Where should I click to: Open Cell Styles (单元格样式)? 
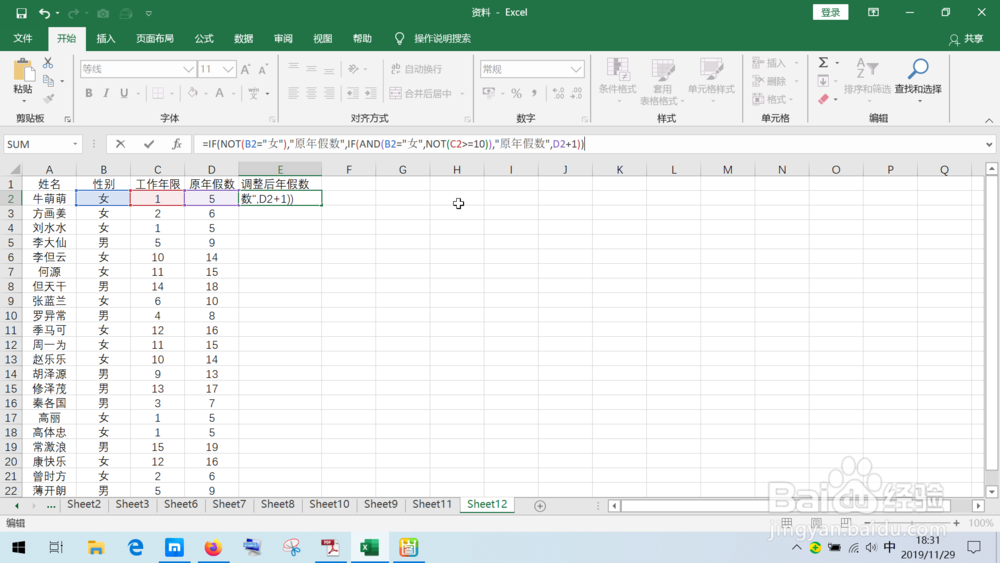pyautogui.click(x=710, y=81)
